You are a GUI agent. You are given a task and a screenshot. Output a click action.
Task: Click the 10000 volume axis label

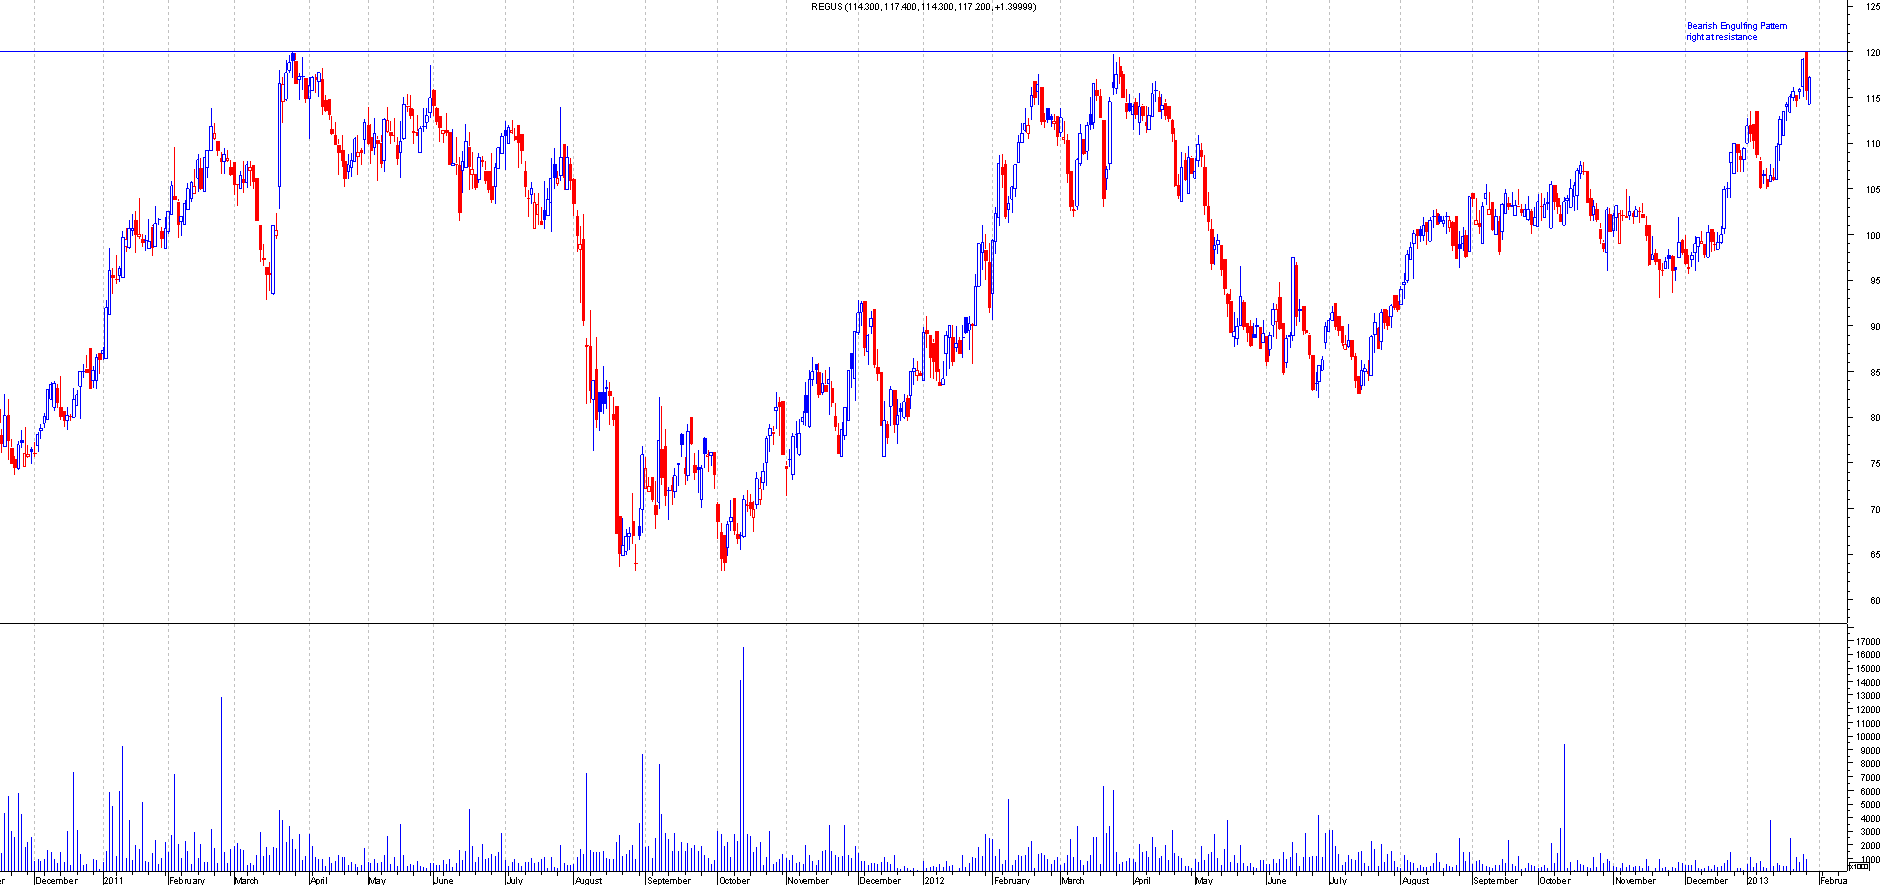[x=1867, y=737]
